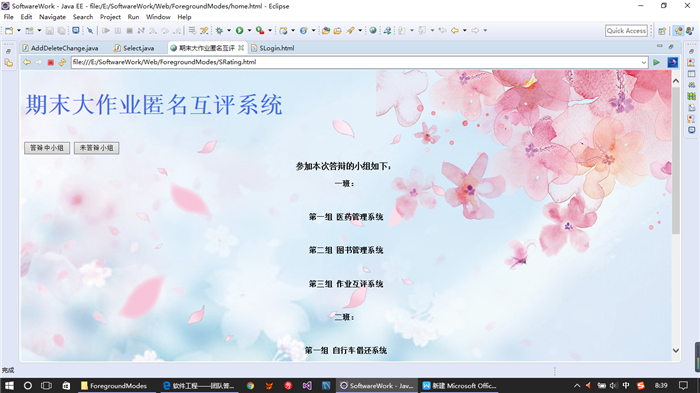
Task: Click the red browser Stop icon
Action: click(x=50, y=62)
